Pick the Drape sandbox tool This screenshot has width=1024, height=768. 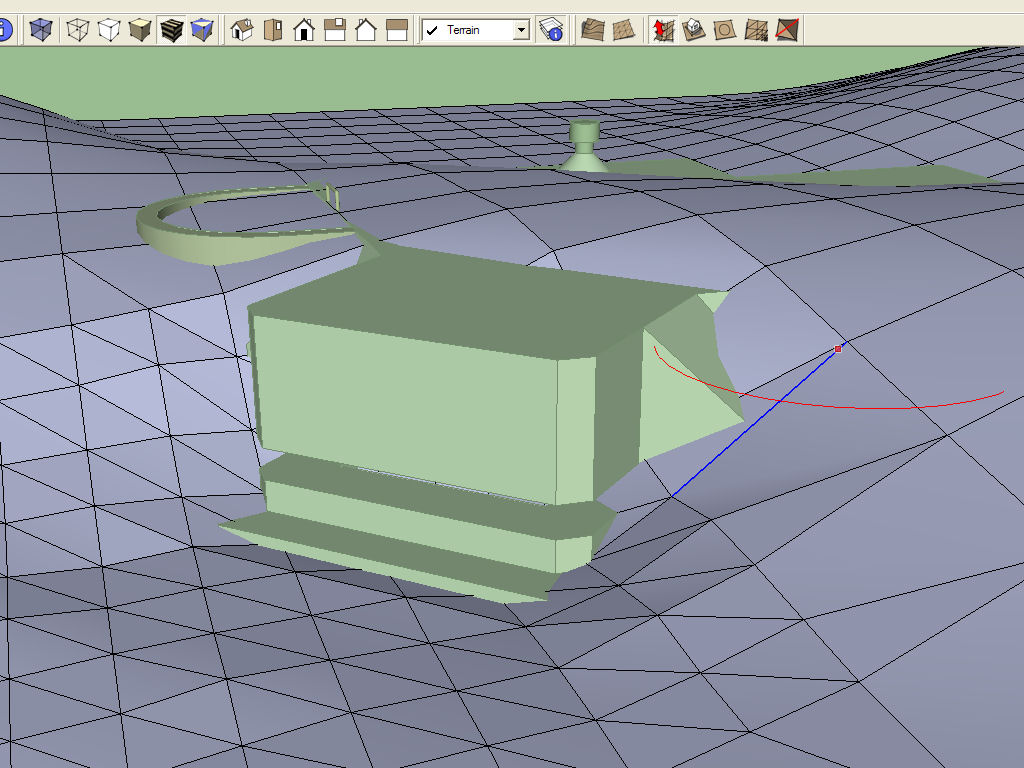click(x=724, y=30)
